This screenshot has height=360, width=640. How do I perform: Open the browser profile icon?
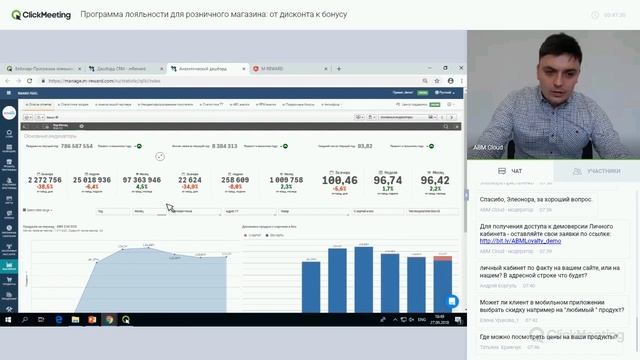(451, 81)
